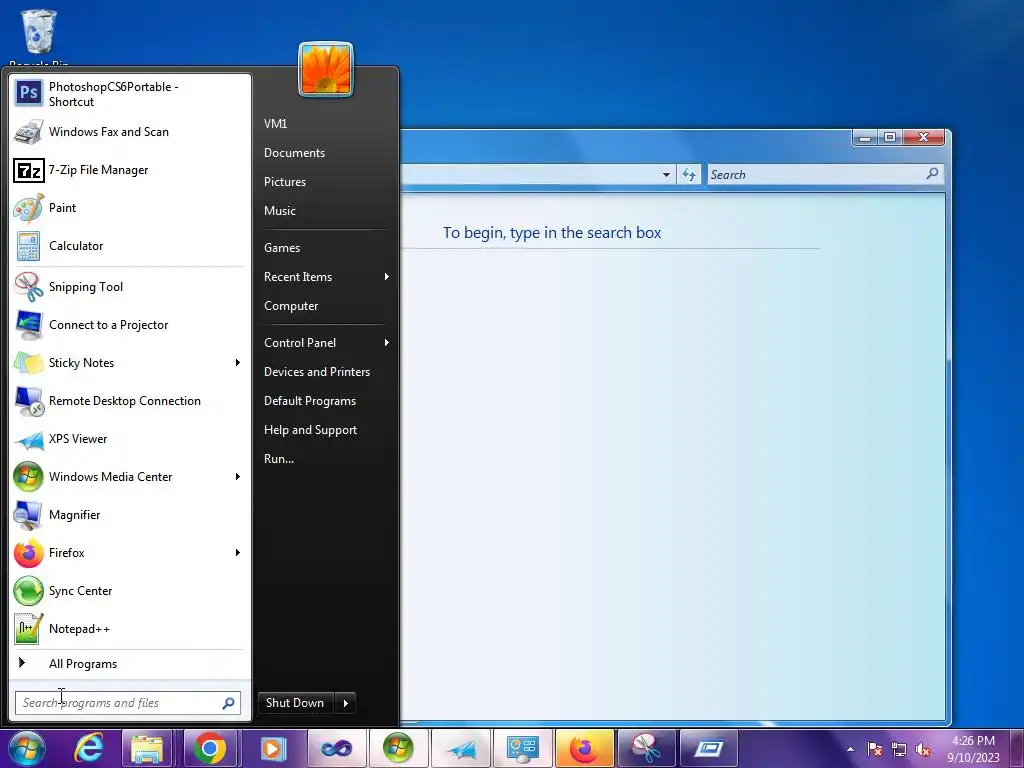
Task: Launch Notepad++ icon
Action: (x=29, y=629)
